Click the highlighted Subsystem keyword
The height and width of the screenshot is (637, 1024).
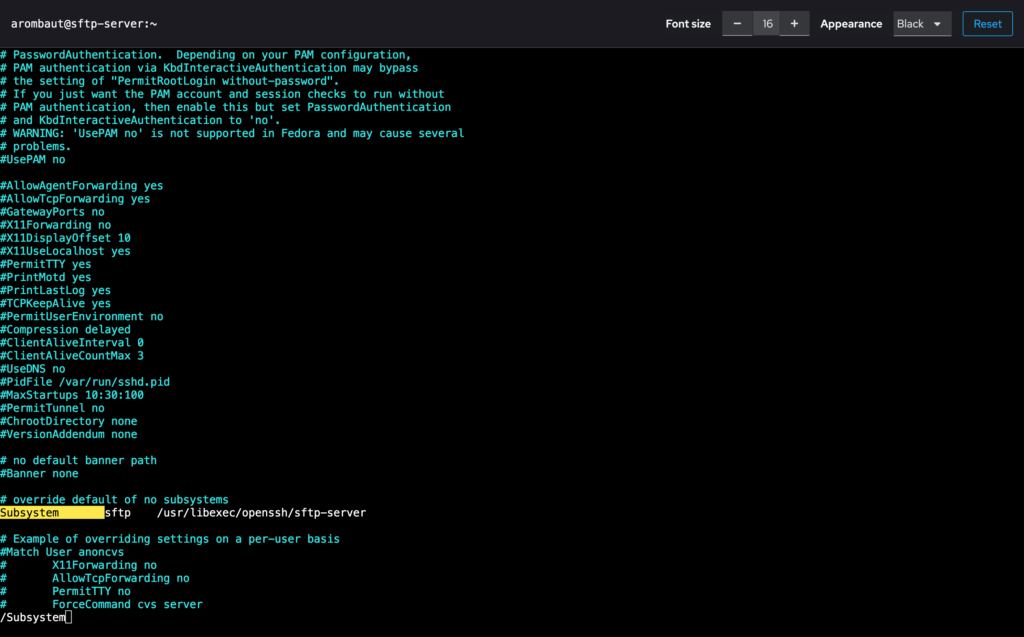[30, 513]
